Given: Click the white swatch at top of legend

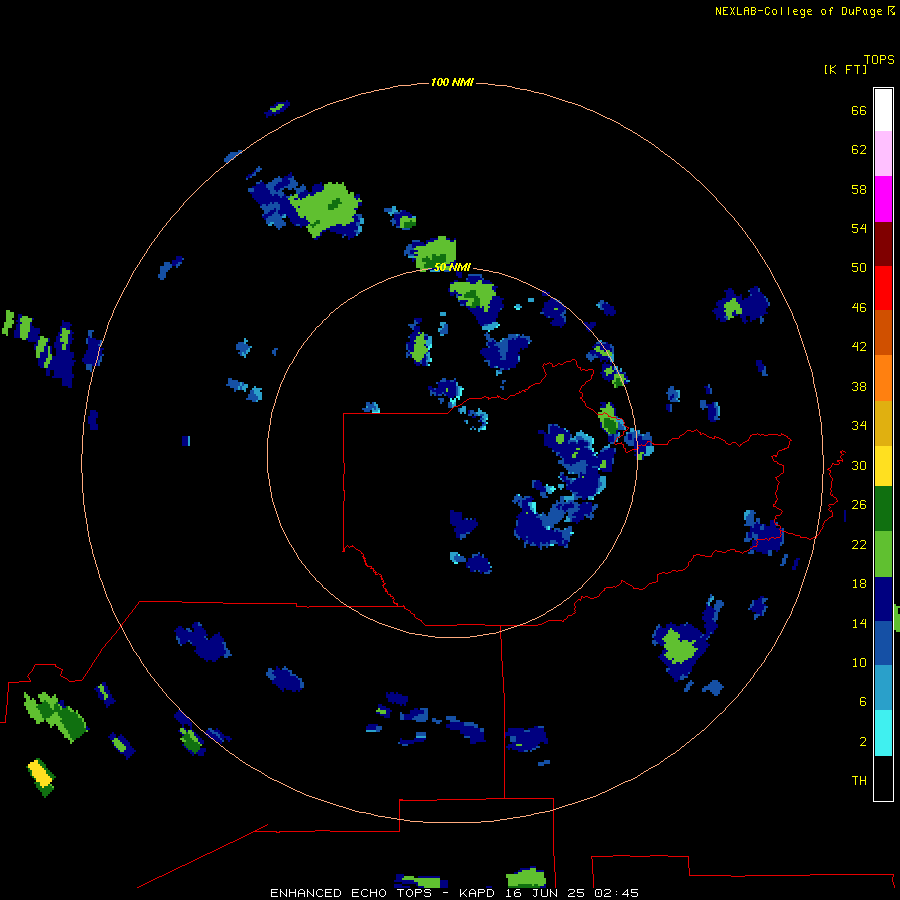Looking at the screenshot, I should coord(883,110).
